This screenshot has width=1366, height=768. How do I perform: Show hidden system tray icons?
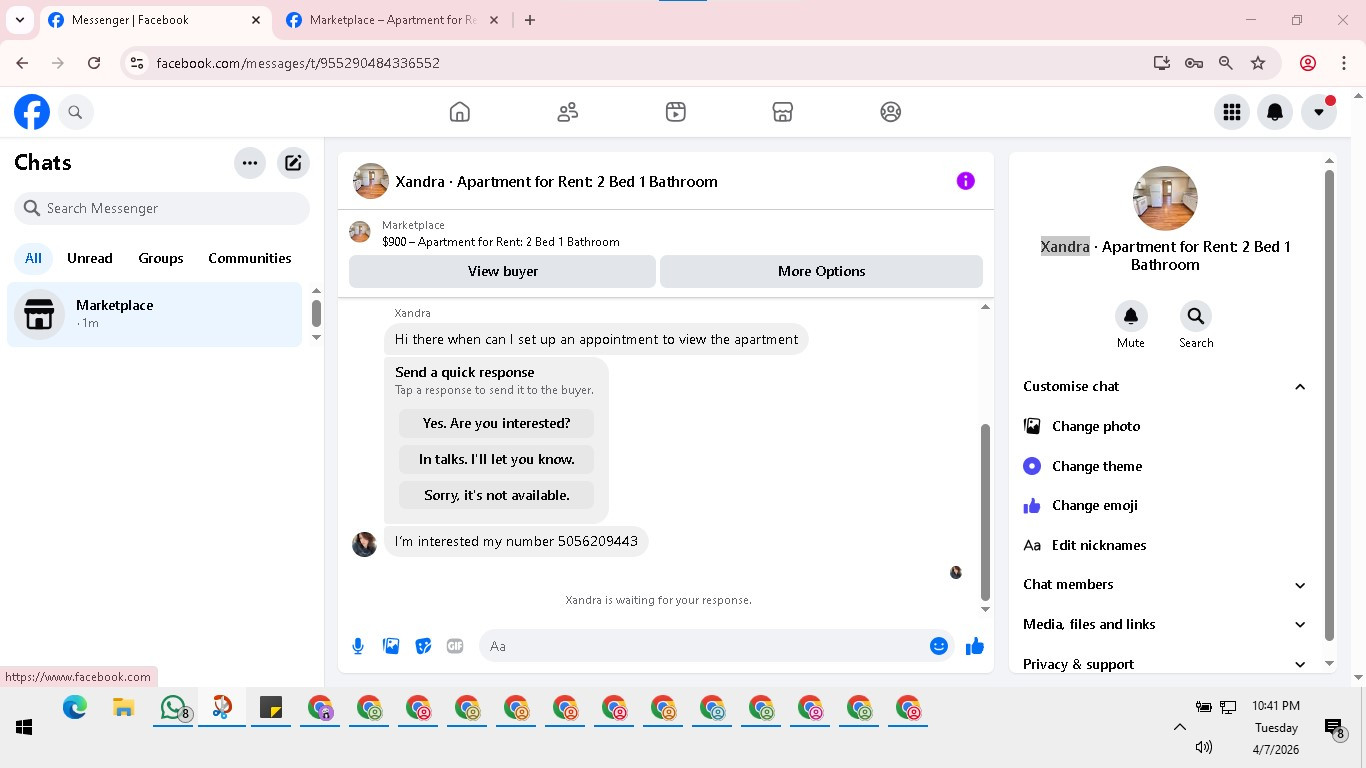pos(1179,727)
